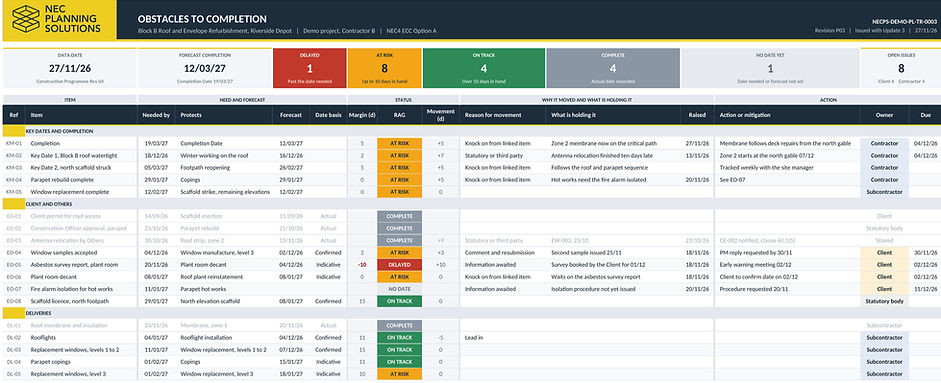The height and width of the screenshot is (383, 941).
Task: Click the 'Ref' column header
Action: 14,115
